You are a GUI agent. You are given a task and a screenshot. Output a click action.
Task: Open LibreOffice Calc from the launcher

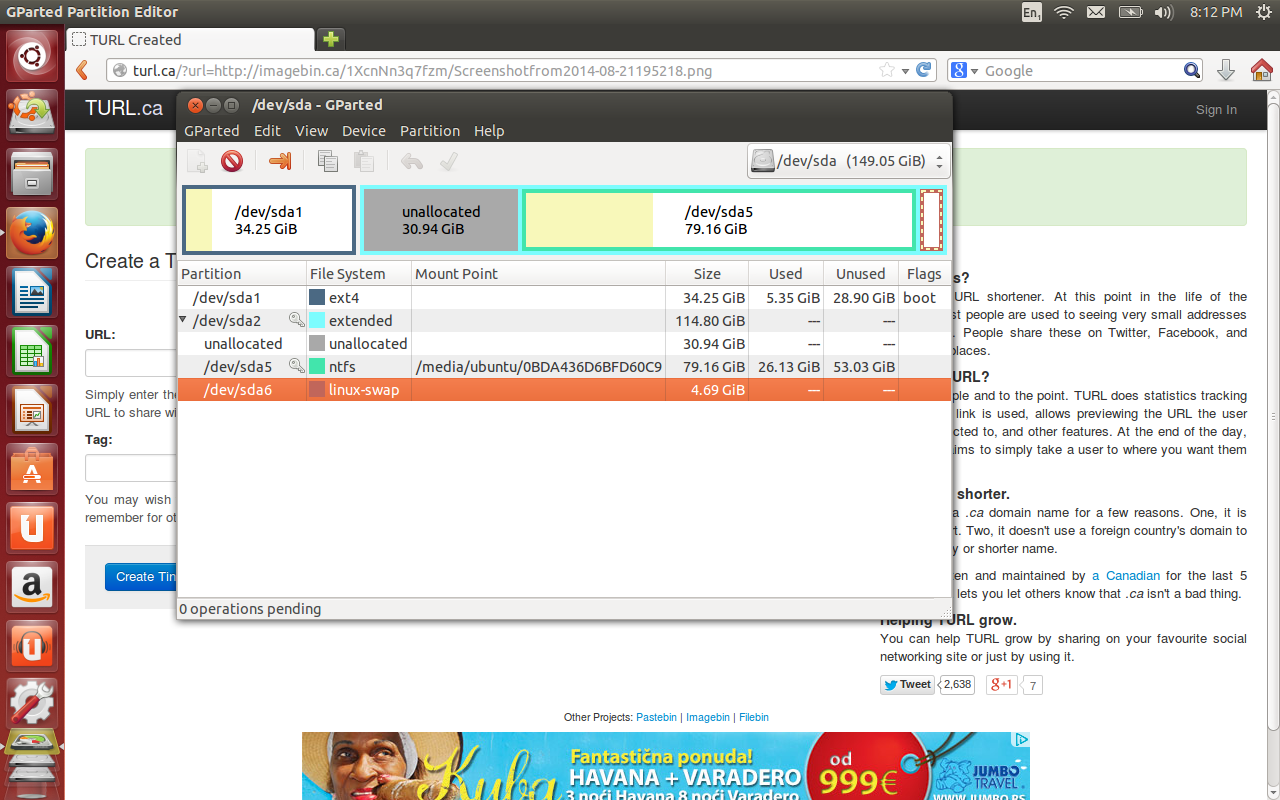tap(32, 350)
